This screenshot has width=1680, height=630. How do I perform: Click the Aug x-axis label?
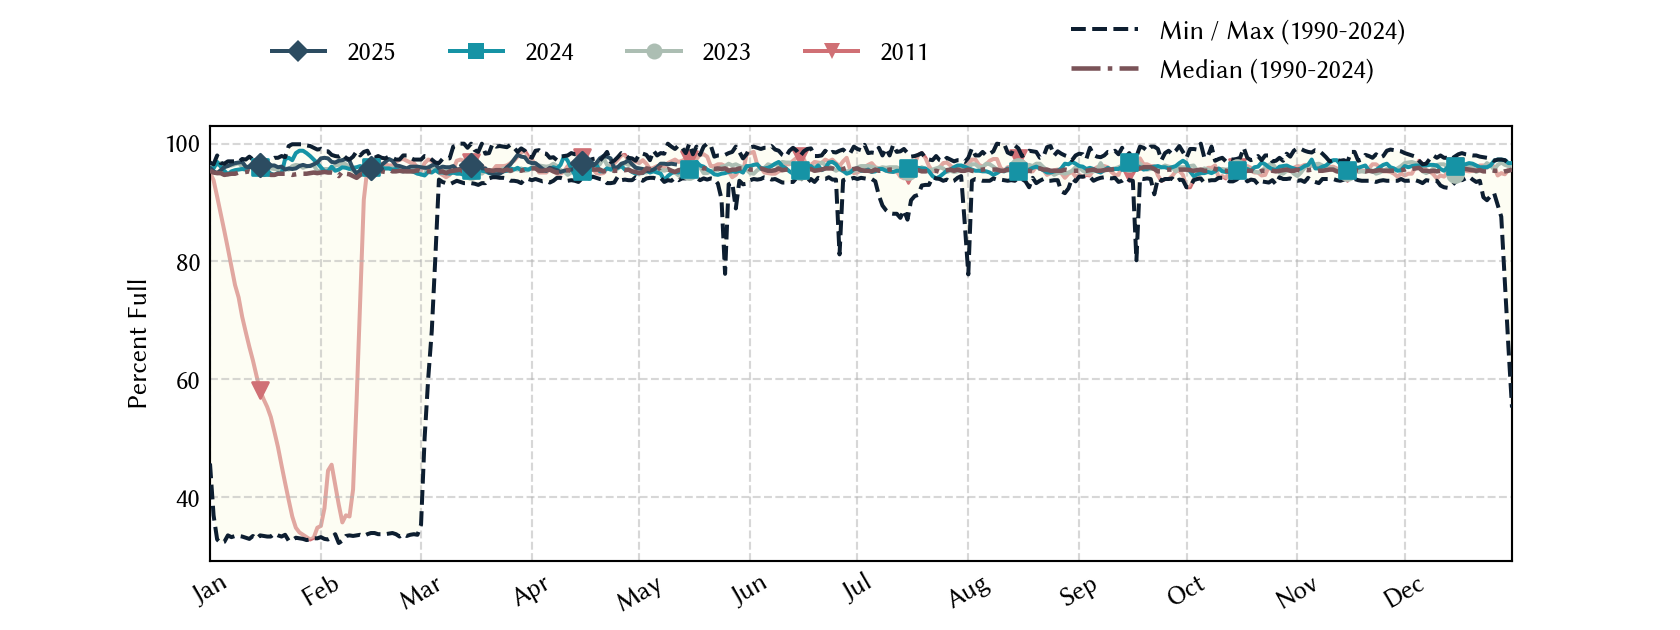click(x=969, y=592)
